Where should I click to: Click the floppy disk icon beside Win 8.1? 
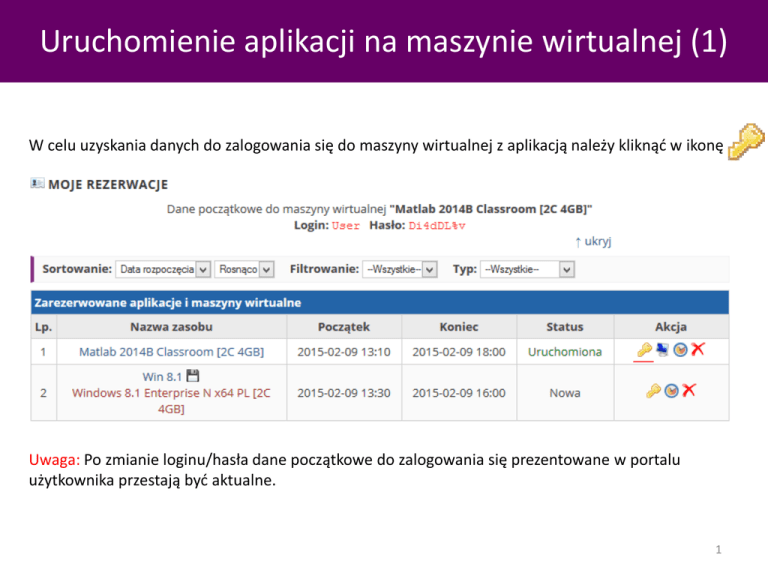tap(193, 376)
